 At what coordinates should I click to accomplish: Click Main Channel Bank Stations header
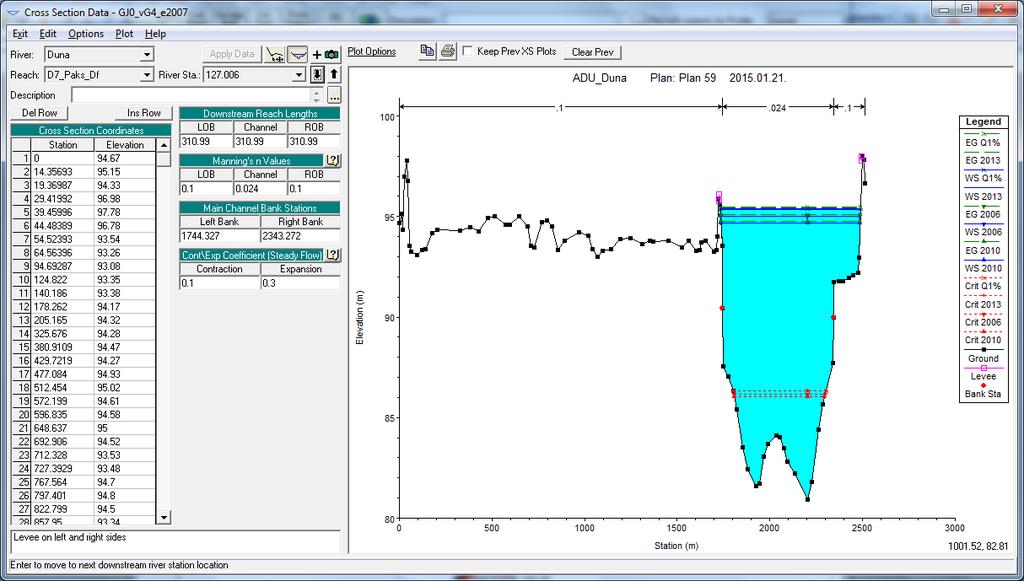pyautogui.click(x=259, y=208)
